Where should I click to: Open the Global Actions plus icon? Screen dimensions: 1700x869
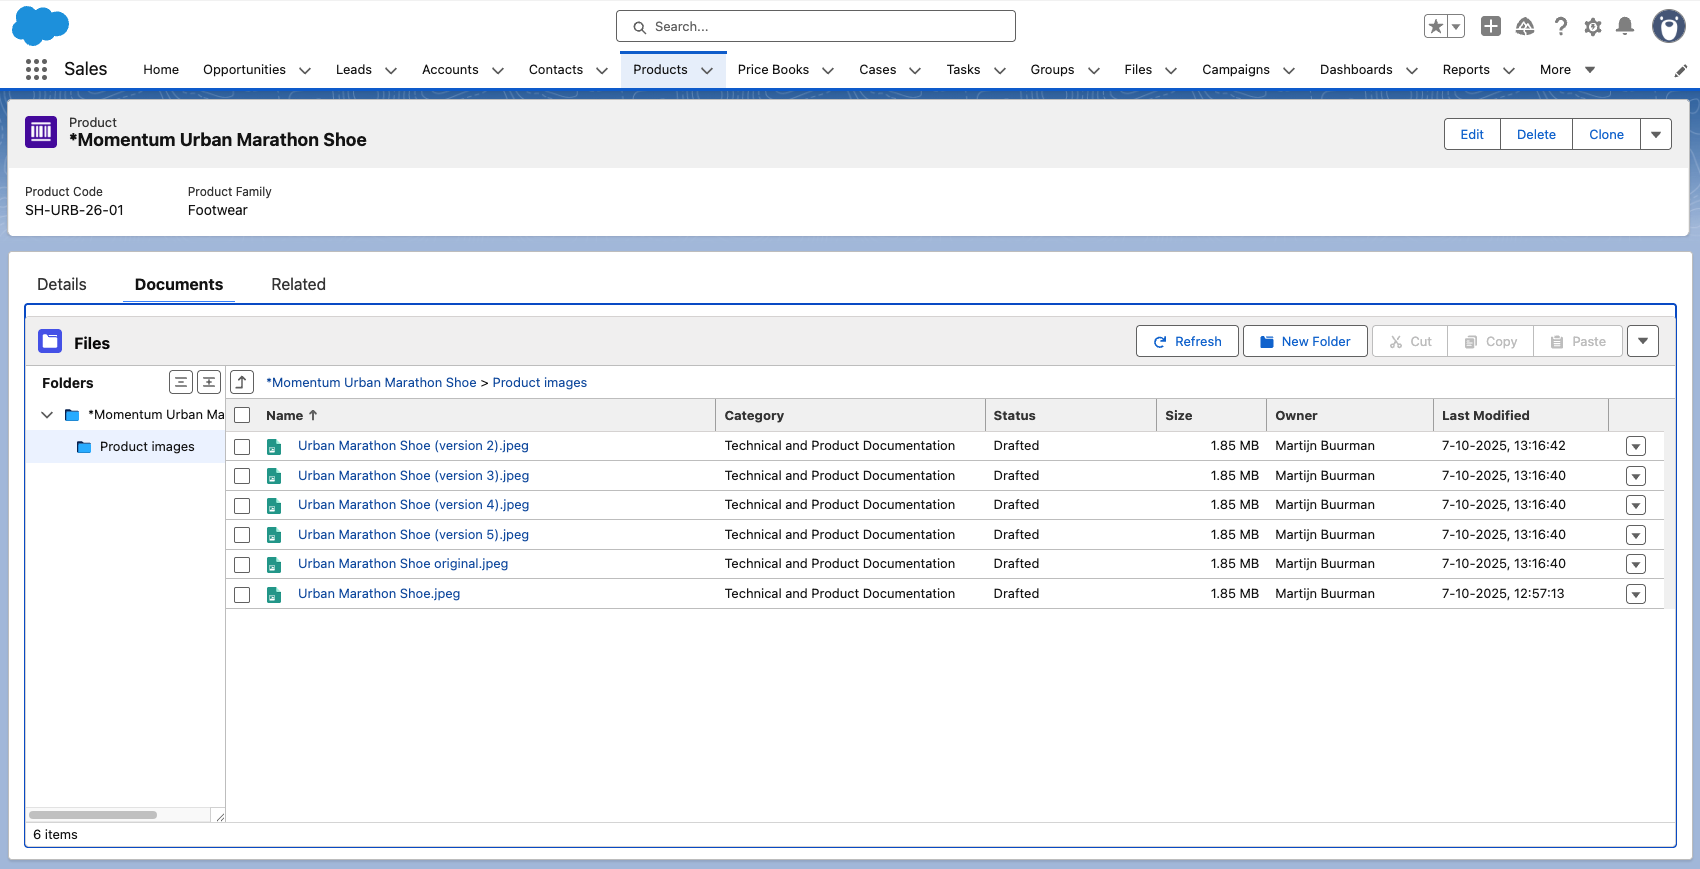pos(1491,27)
